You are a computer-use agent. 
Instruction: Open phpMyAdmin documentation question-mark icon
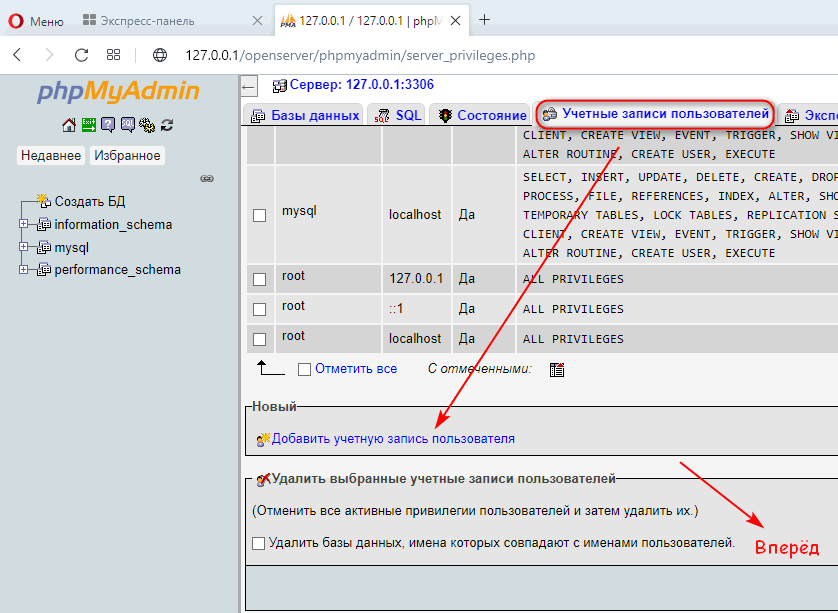108,125
